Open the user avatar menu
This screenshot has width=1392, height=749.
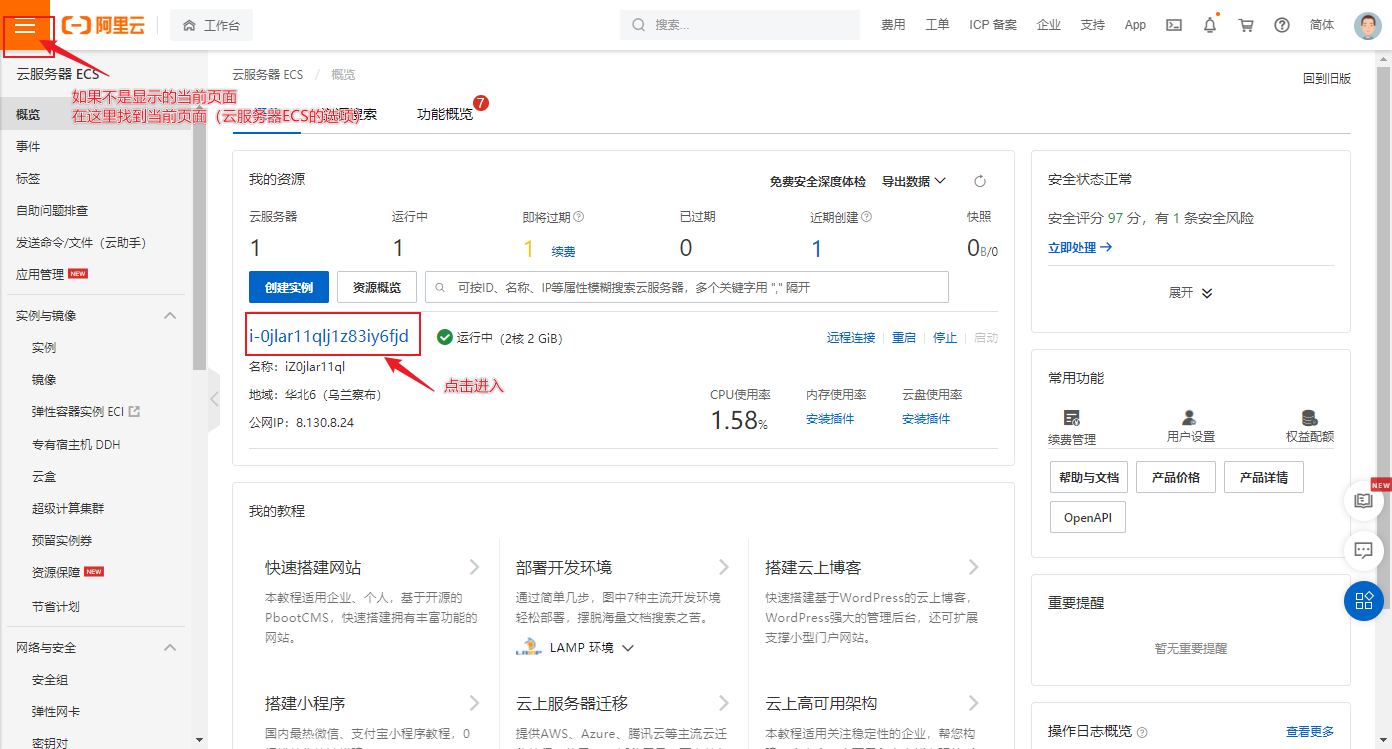tap(1367, 25)
